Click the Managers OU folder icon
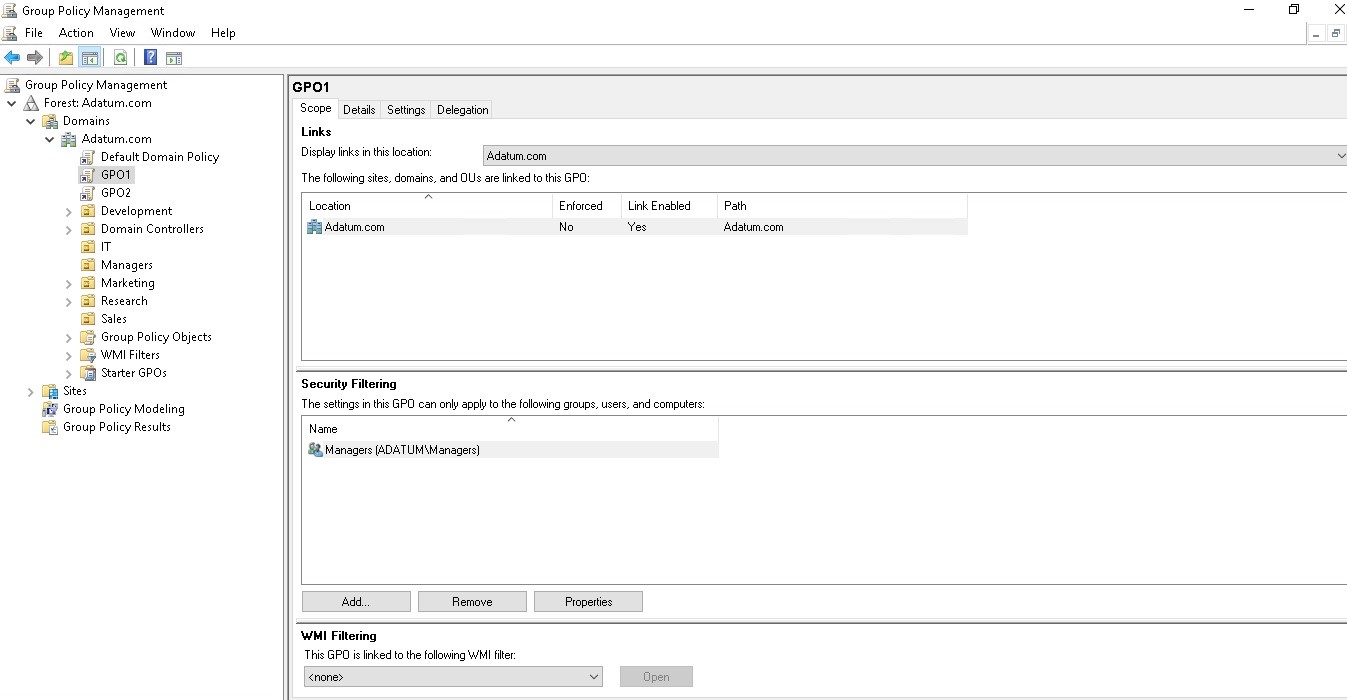The height and width of the screenshot is (700, 1347). [x=88, y=265]
